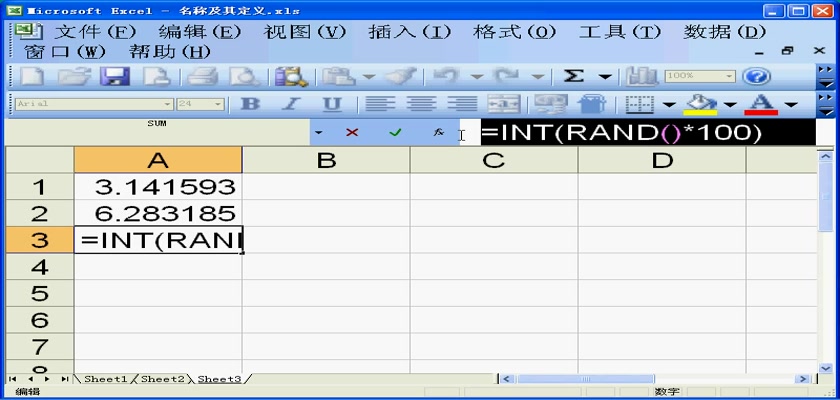Toggle Italic formatting
This screenshot has width=840, height=400.
[x=292, y=104]
